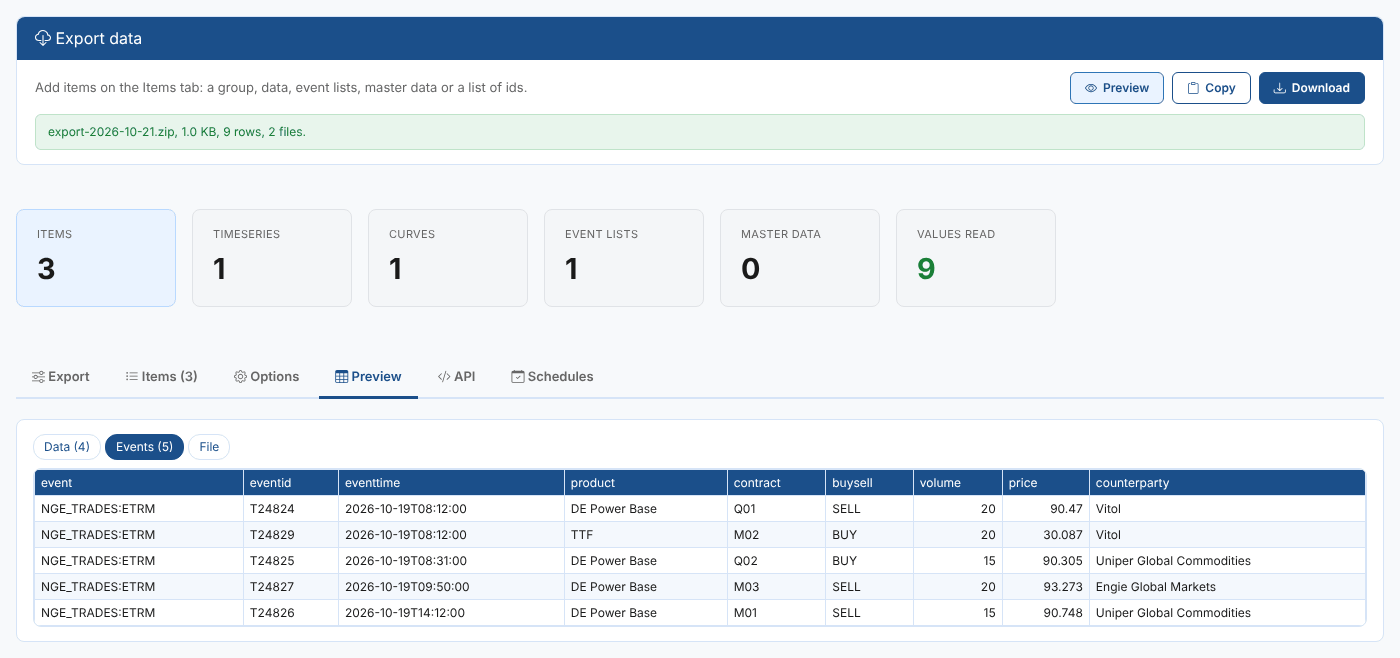
Task: Select the Events (5) preview pill
Action: tap(145, 447)
